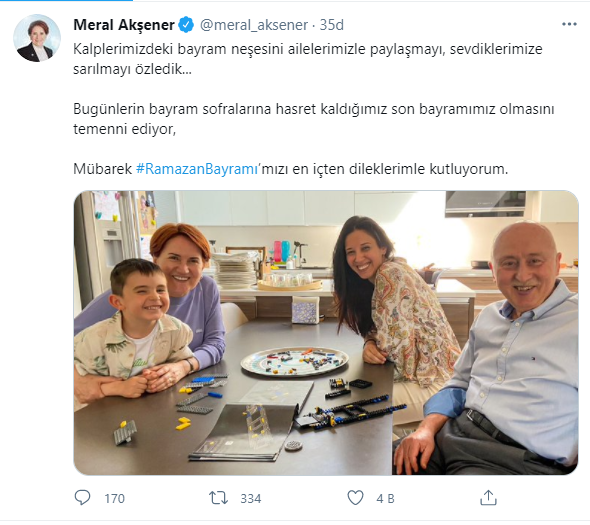Click the 170 replies count
590x525 pixels.
[x=114, y=499]
